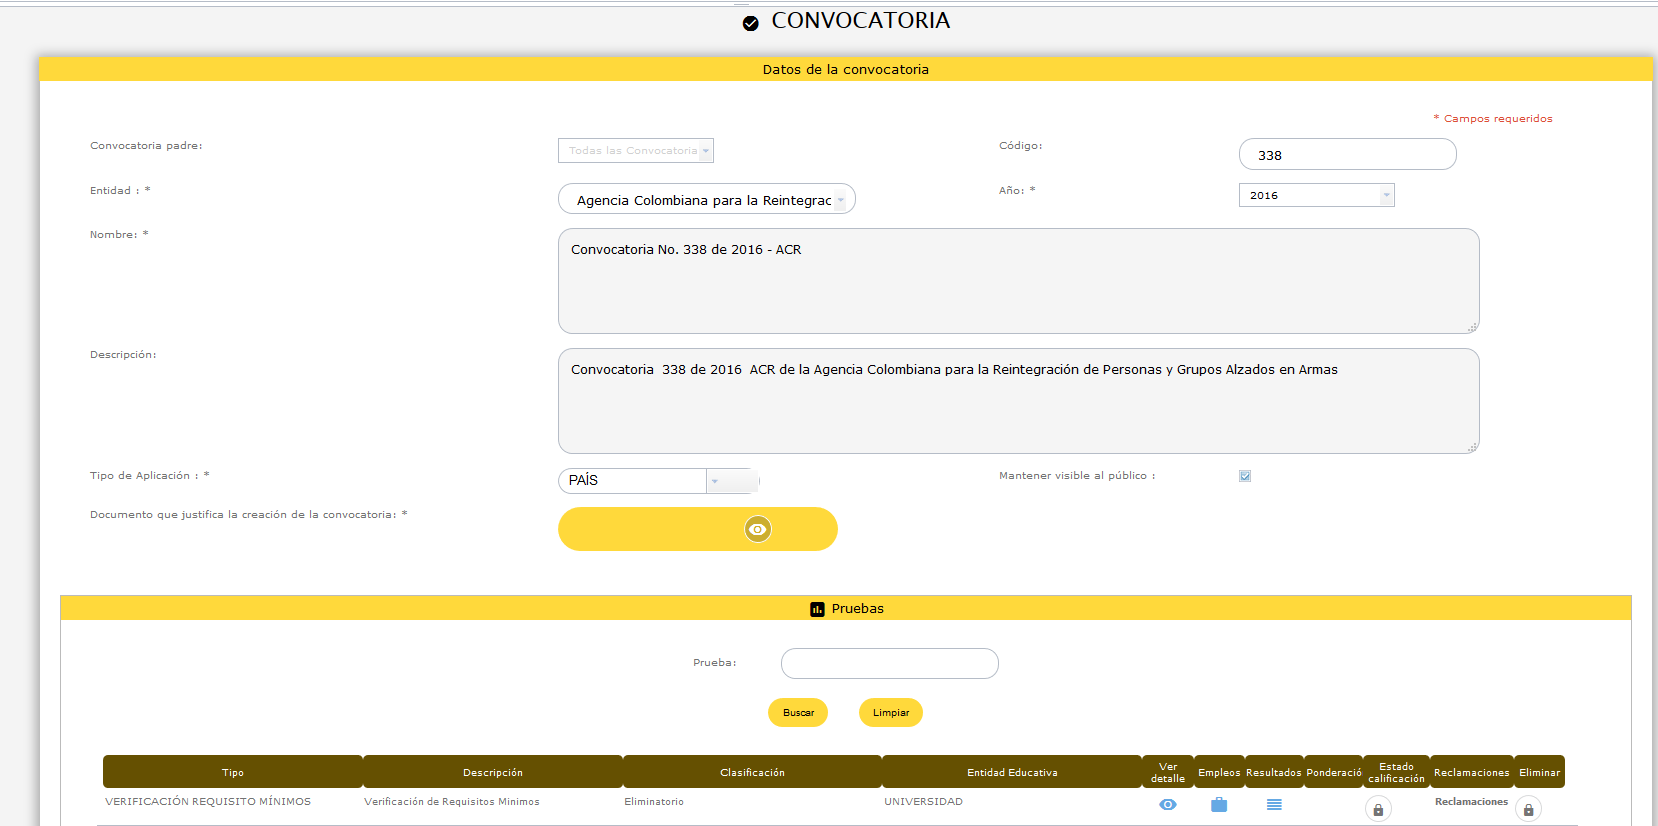Click the Estado calificación lock icon

pyautogui.click(x=1378, y=809)
